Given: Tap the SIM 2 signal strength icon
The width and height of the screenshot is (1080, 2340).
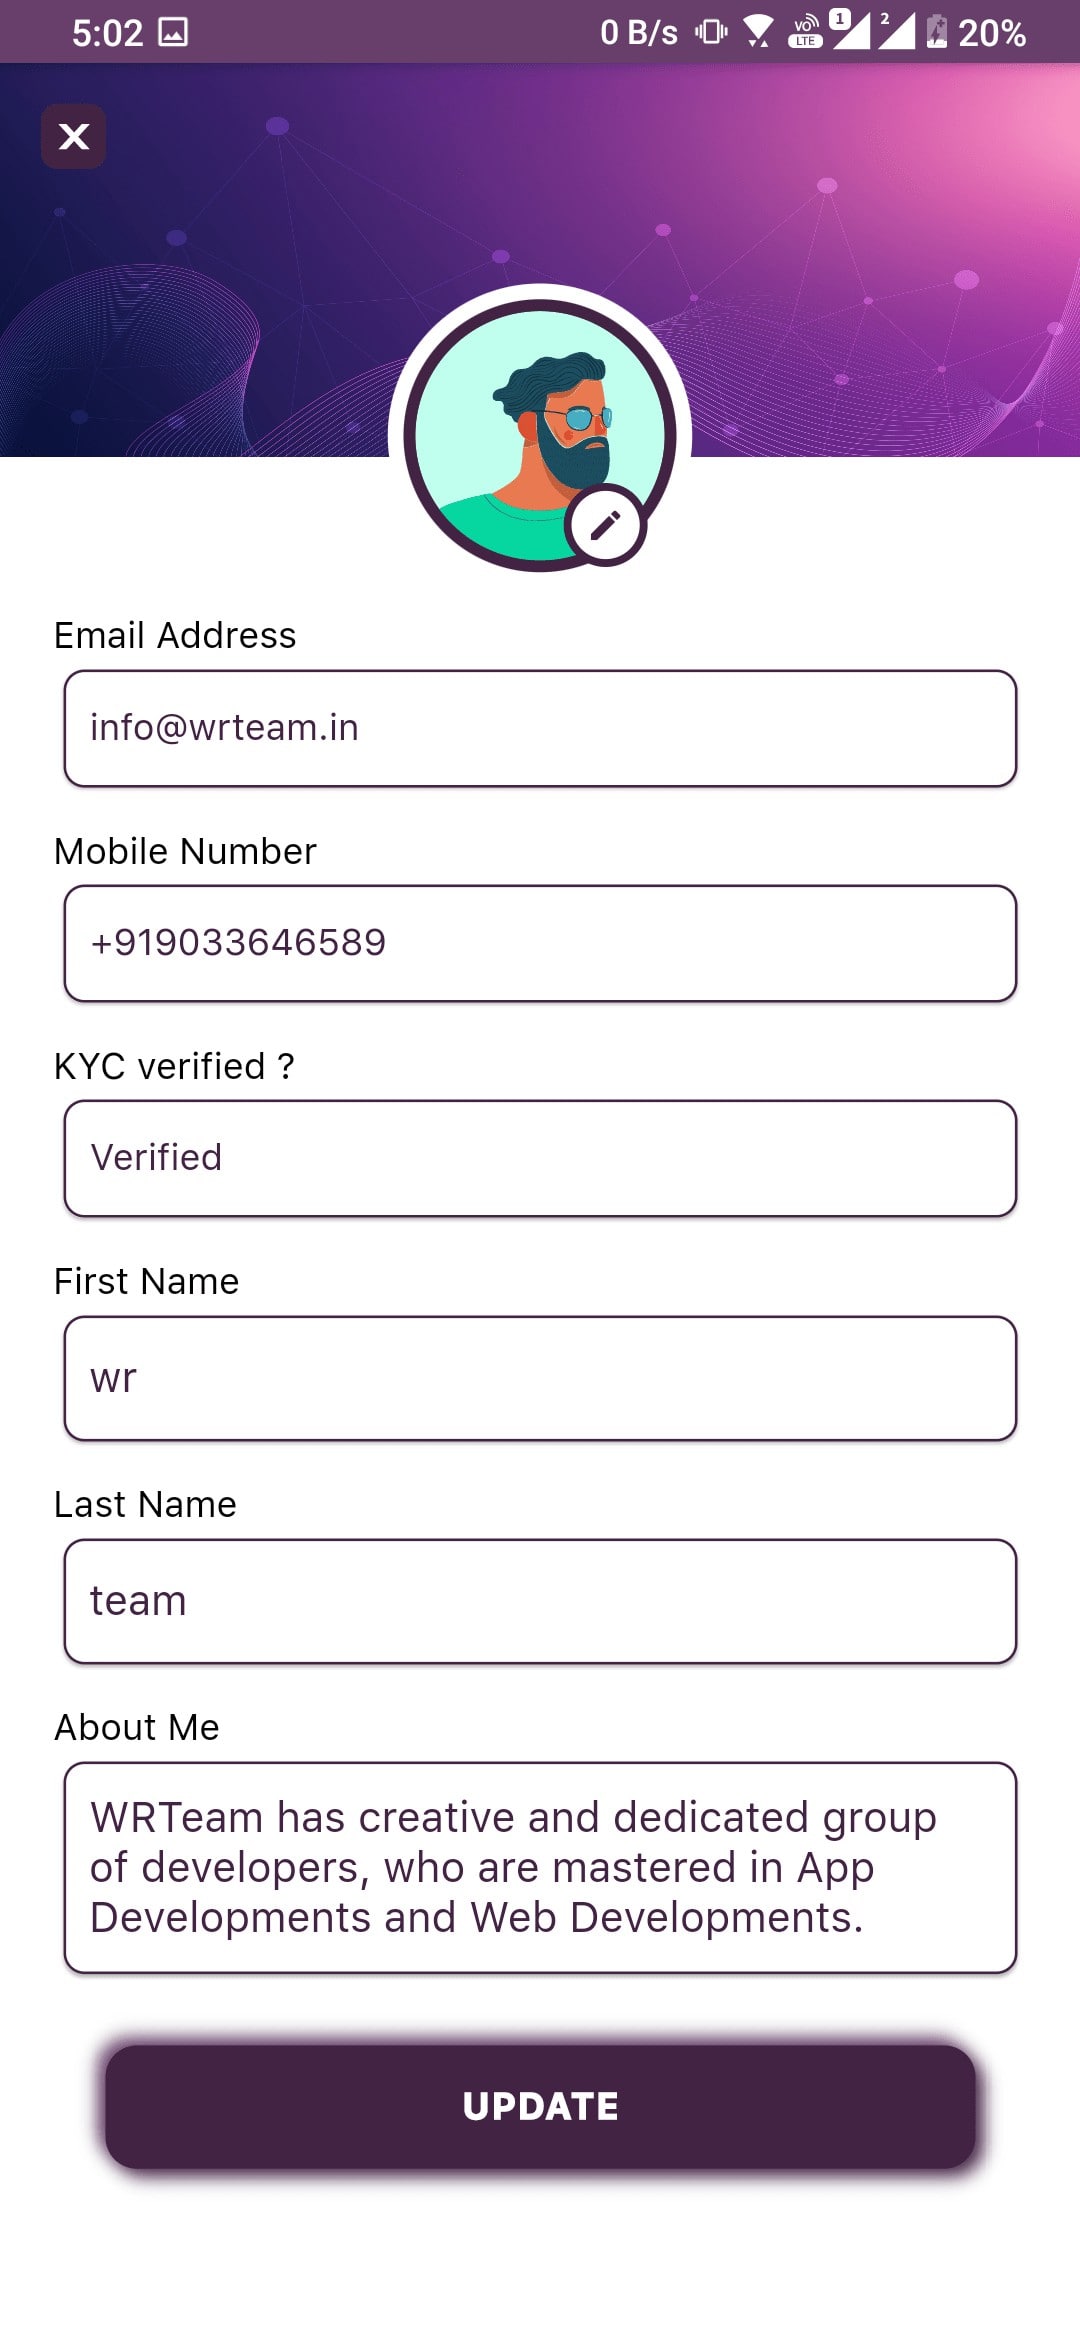Looking at the screenshot, I should click(897, 30).
